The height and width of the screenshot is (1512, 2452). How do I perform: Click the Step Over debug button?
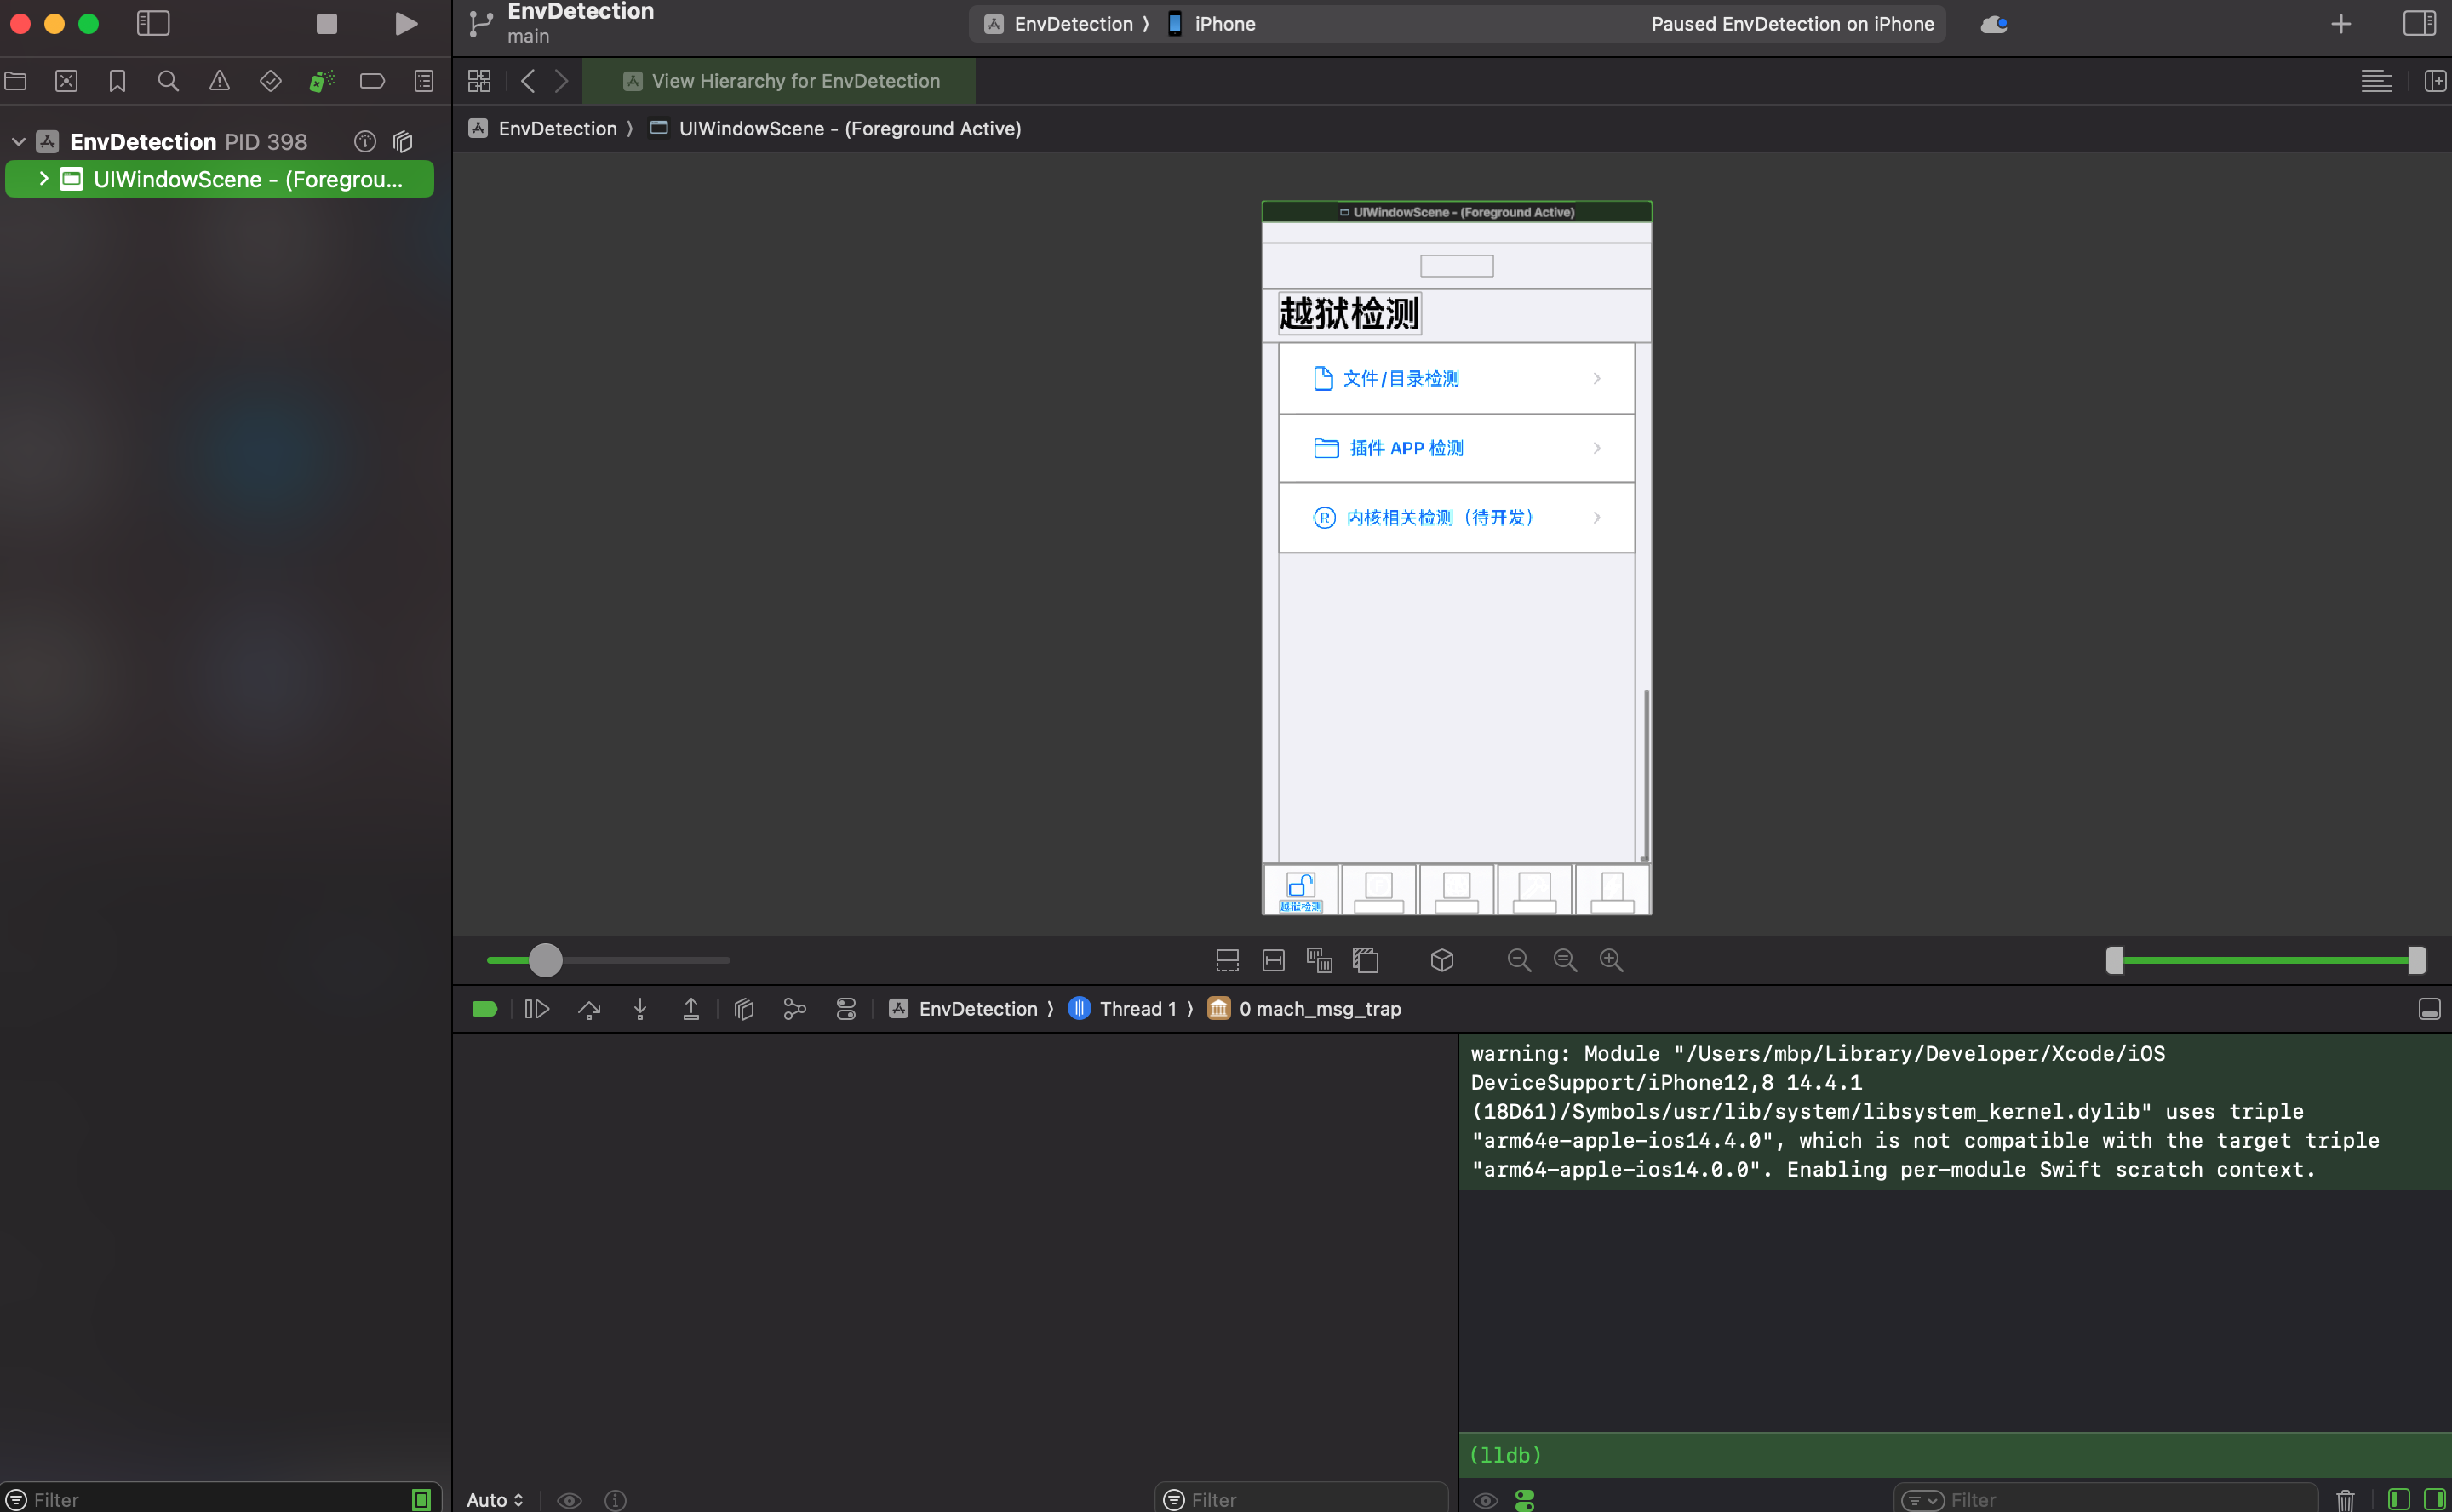coord(589,1009)
